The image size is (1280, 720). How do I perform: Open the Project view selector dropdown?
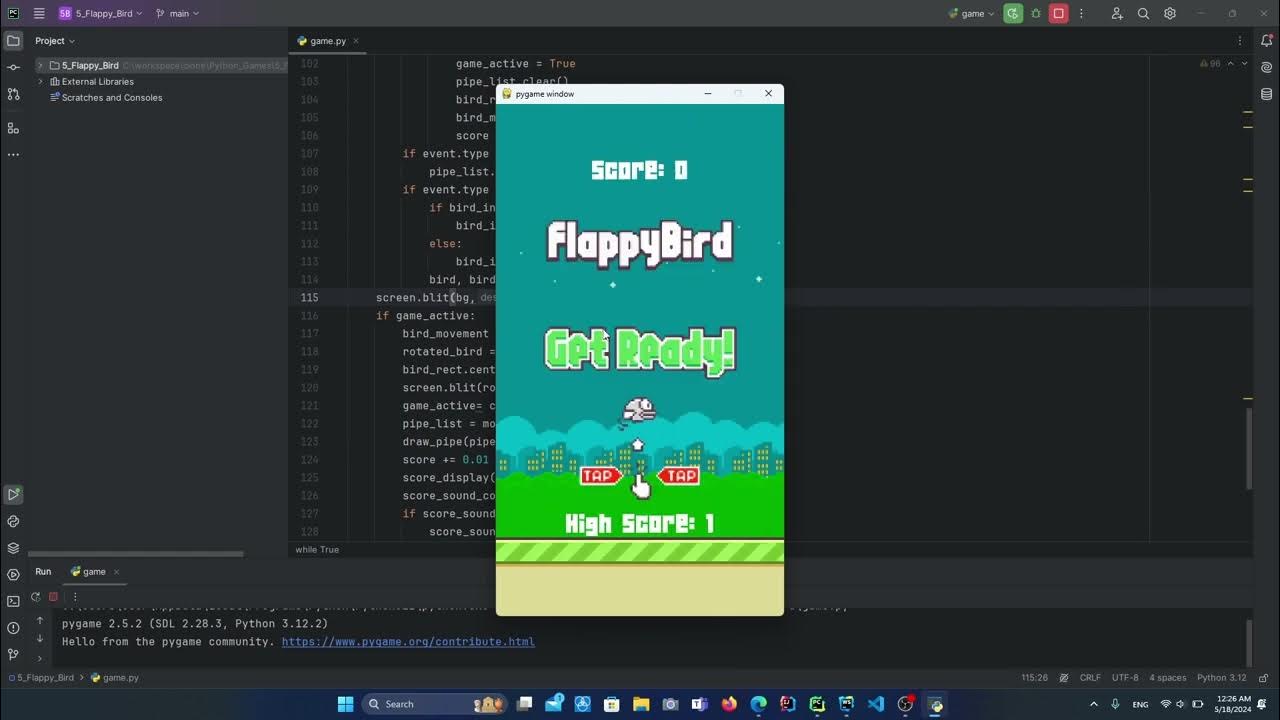point(55,41)
